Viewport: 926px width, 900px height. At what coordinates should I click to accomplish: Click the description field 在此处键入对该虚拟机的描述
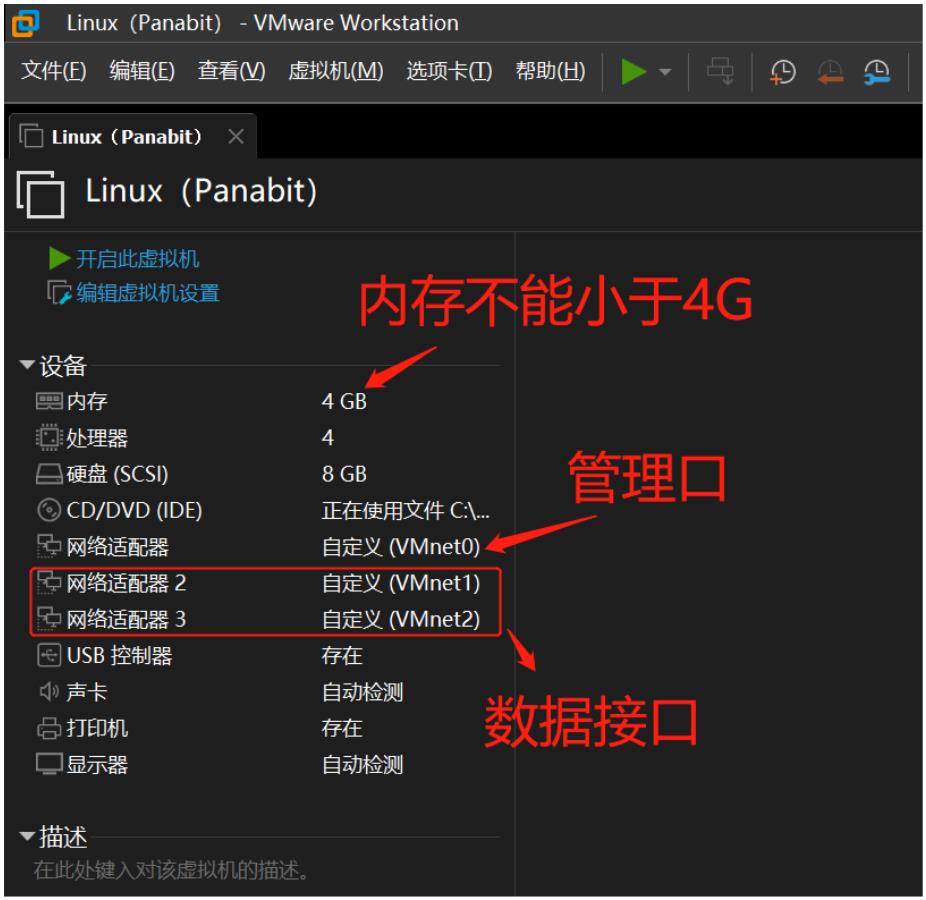(171, 869)
